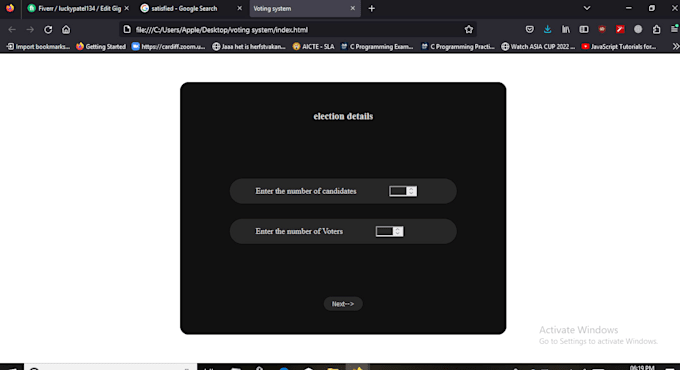Image resolution: width=680 pixels, height=370 pixels.
Task: Go back to the previous page
Action: 12,29
